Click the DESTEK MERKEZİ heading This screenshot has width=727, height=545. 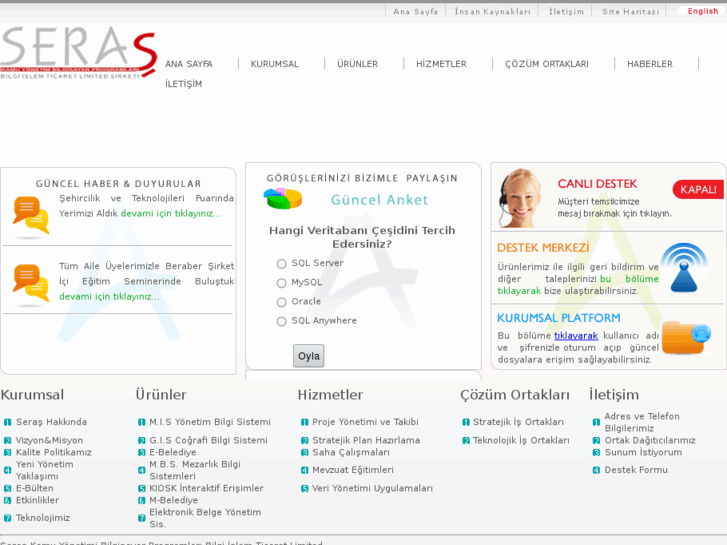coord(543,248)
